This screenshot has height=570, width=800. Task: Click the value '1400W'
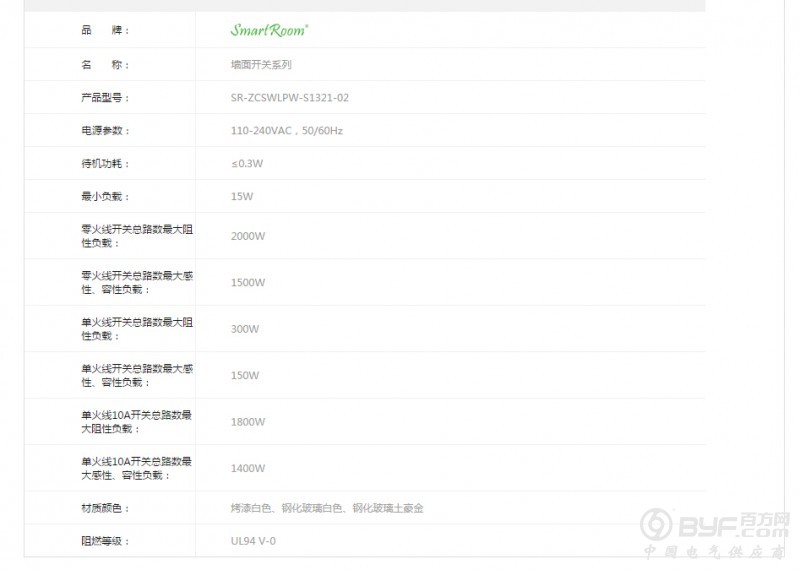[248, 468]
